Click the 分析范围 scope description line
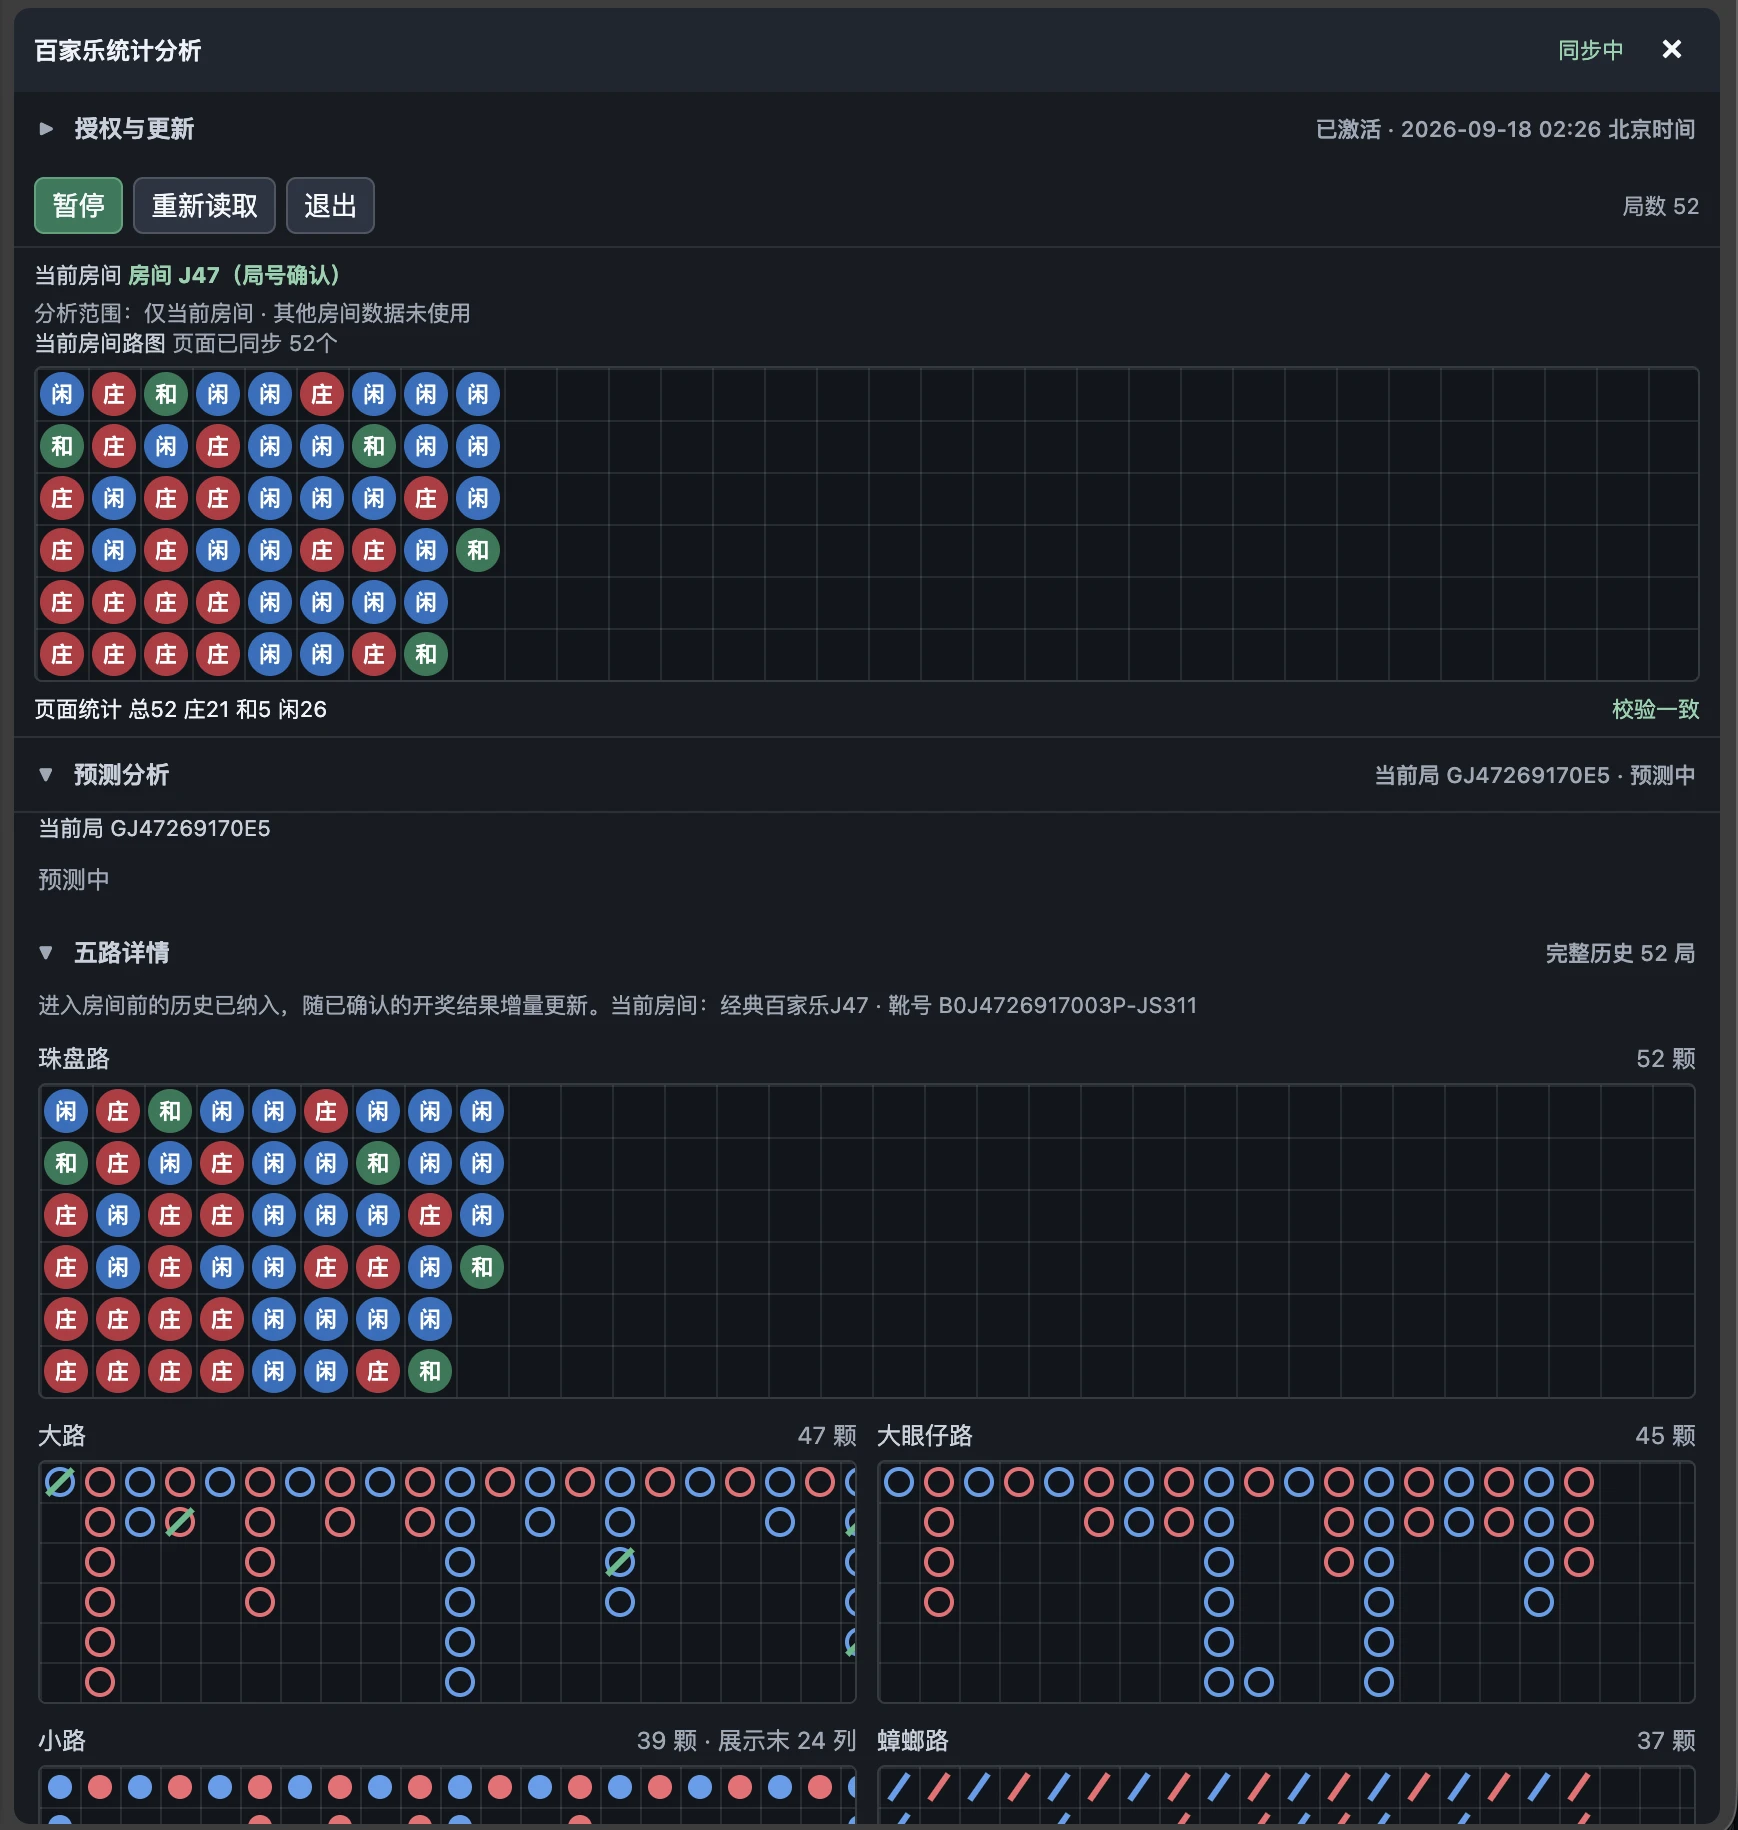1738x1830 pixels. coord(252,313)
